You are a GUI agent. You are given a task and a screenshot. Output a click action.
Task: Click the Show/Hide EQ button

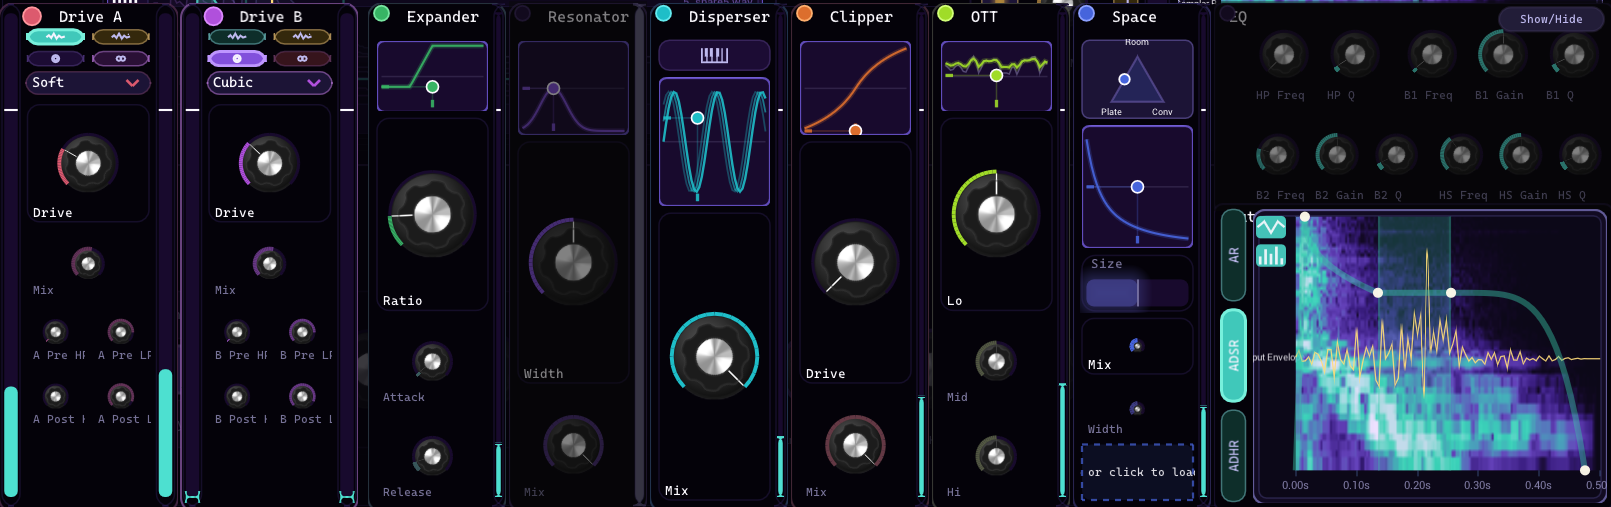(1551, 19)
